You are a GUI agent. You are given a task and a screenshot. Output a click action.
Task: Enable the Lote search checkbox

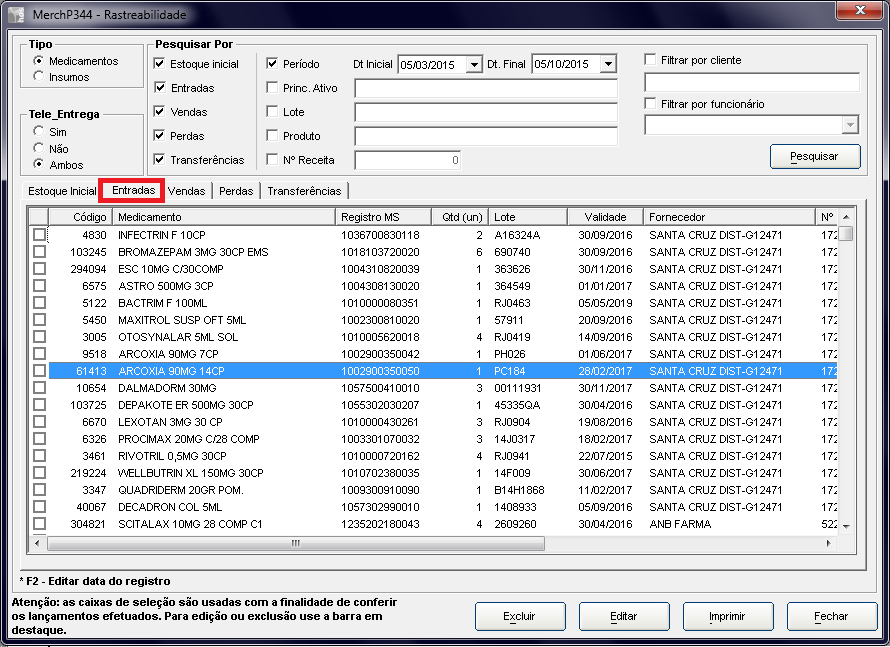tap(272, 112)
